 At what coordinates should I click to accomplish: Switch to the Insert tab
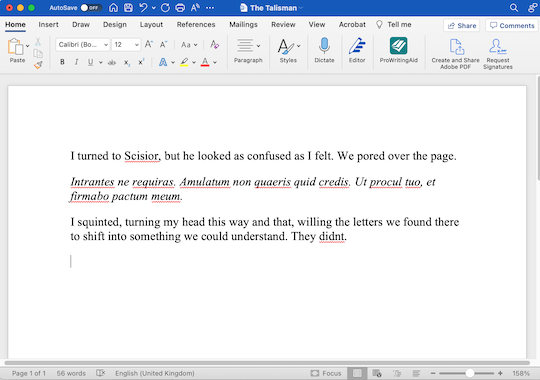[x=48, y=24]
